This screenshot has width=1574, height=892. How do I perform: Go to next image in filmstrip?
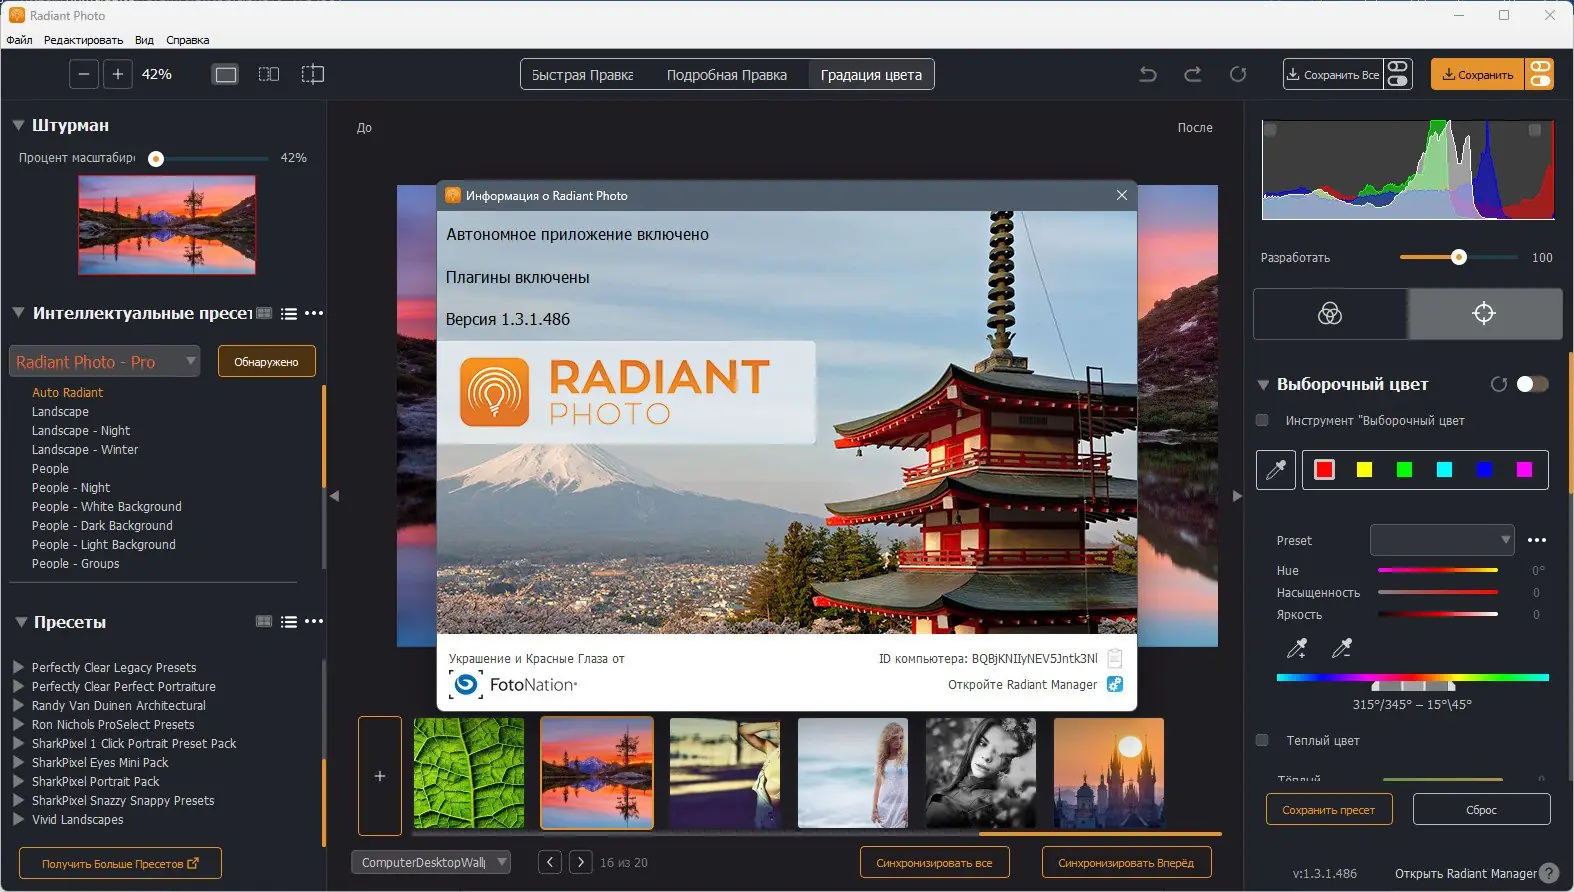point(580,862)
